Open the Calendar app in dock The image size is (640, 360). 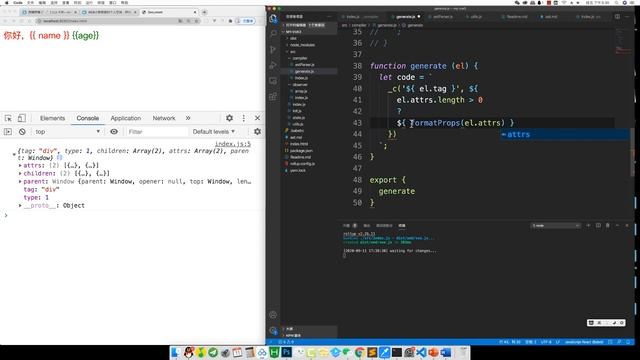pos(238,352)
